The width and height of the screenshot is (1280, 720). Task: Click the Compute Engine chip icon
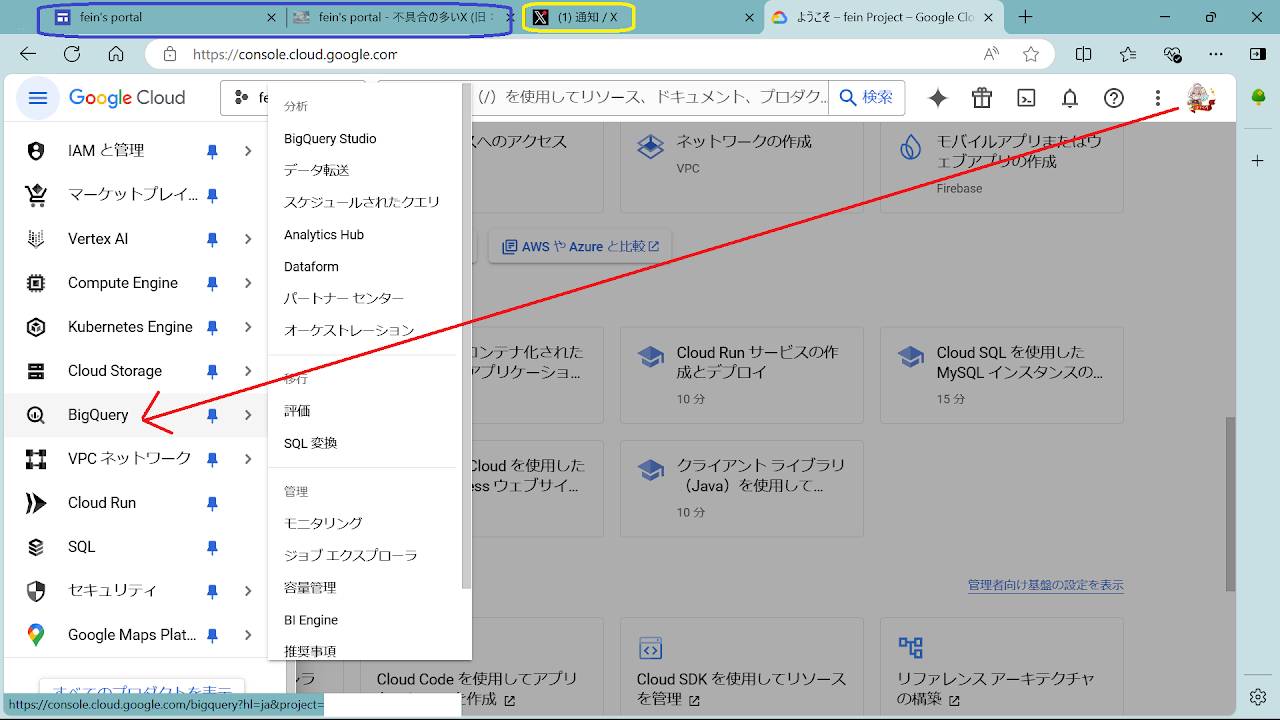click(36, 283)
